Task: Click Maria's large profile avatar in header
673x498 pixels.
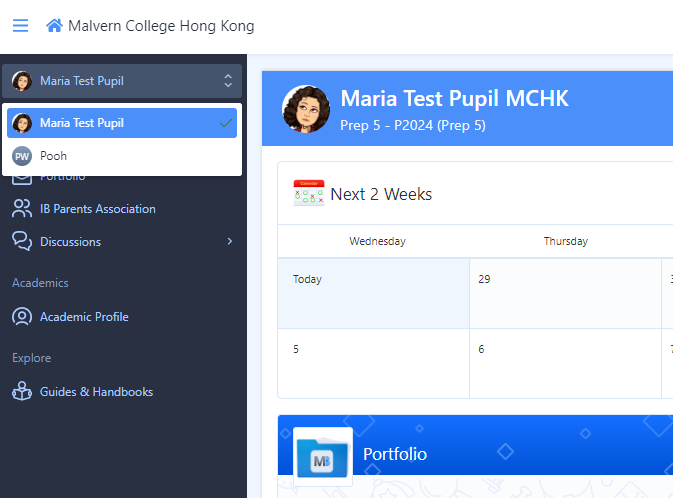Action: click(306, 109)
